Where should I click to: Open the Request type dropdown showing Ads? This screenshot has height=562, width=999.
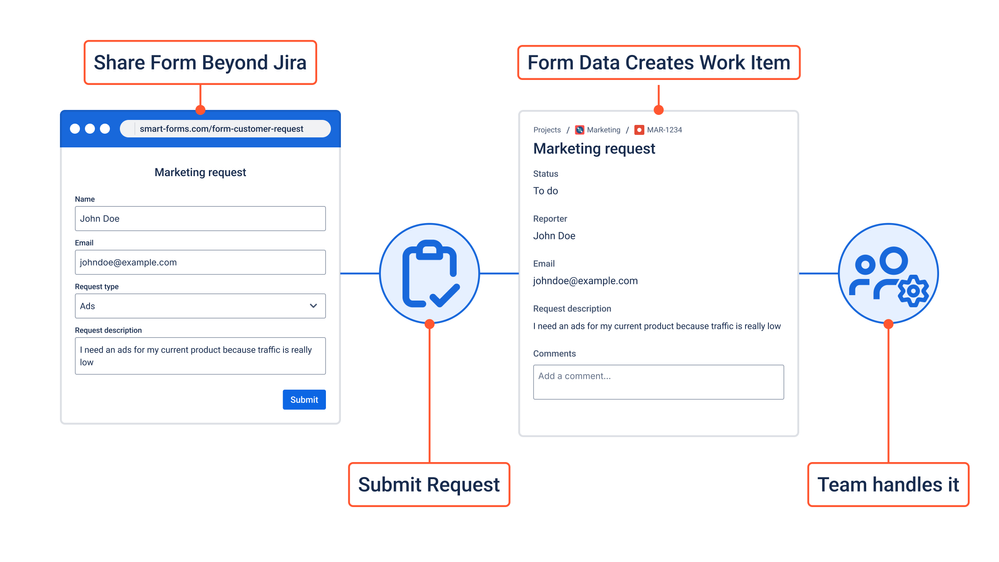pyautogui.click(x=200, y=306)
